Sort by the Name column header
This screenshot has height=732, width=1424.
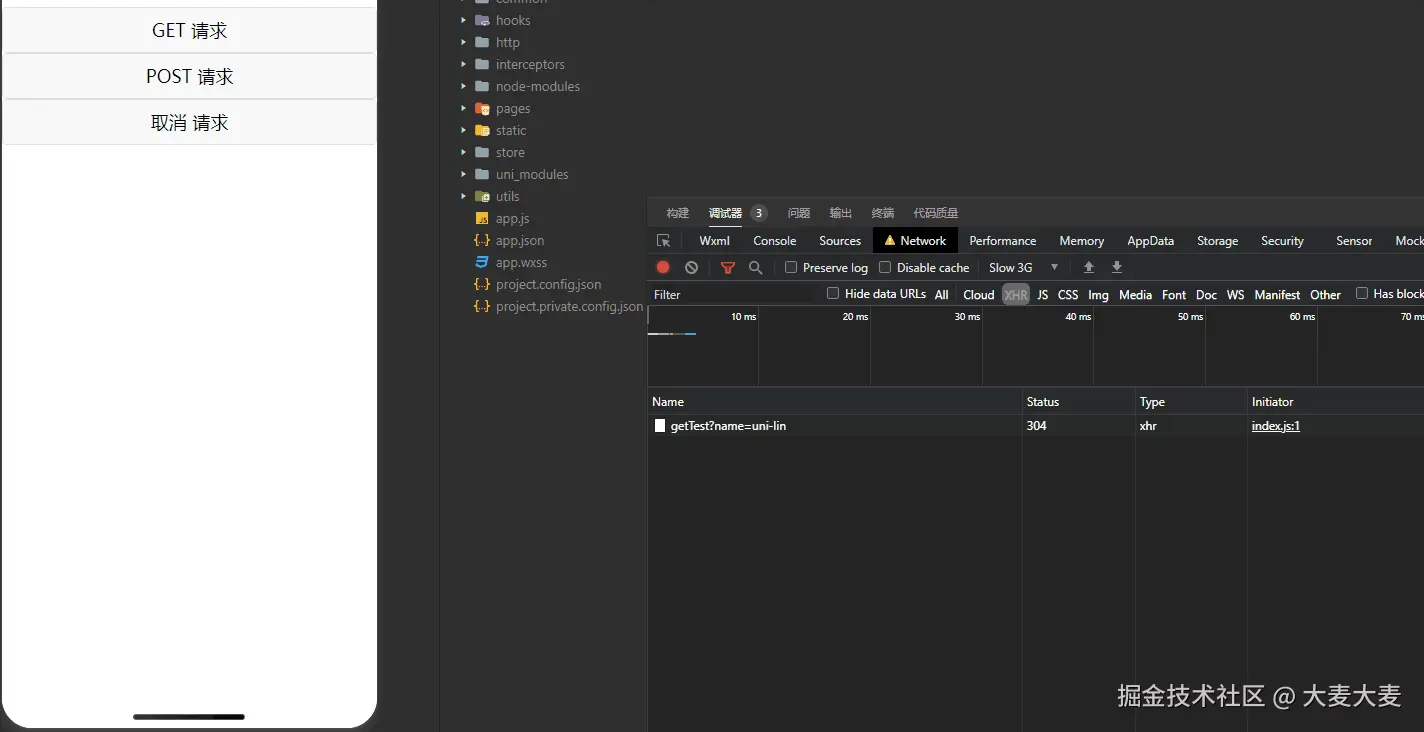pos(834,402)
